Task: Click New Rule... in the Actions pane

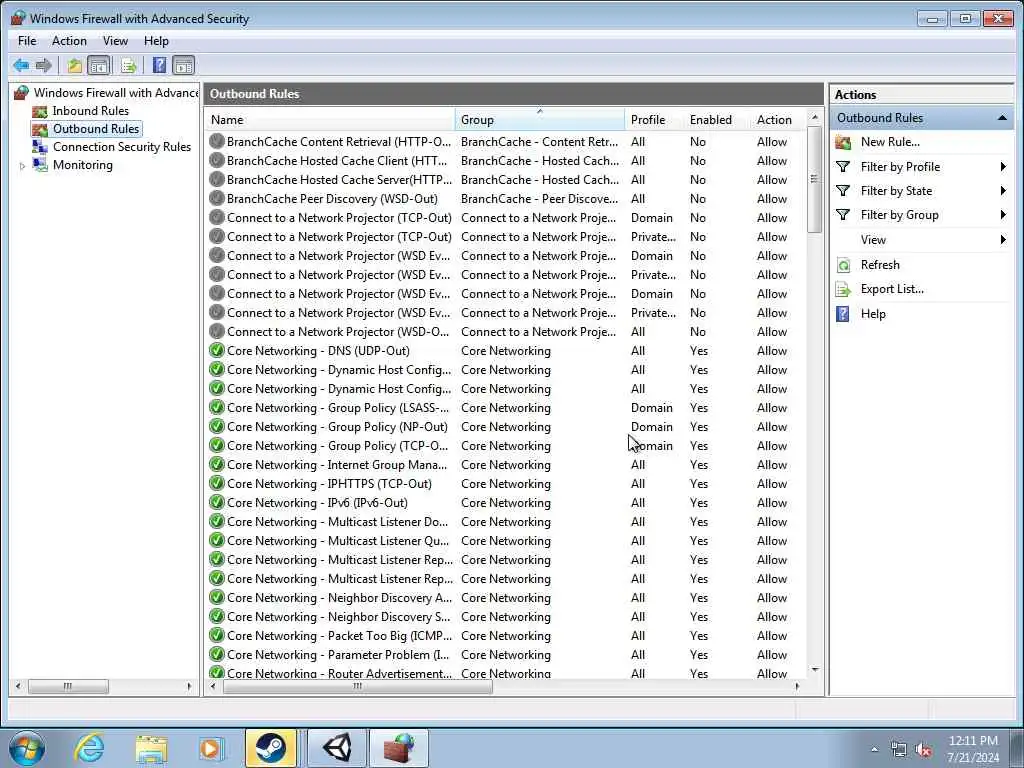Action: tap(889, 142)
